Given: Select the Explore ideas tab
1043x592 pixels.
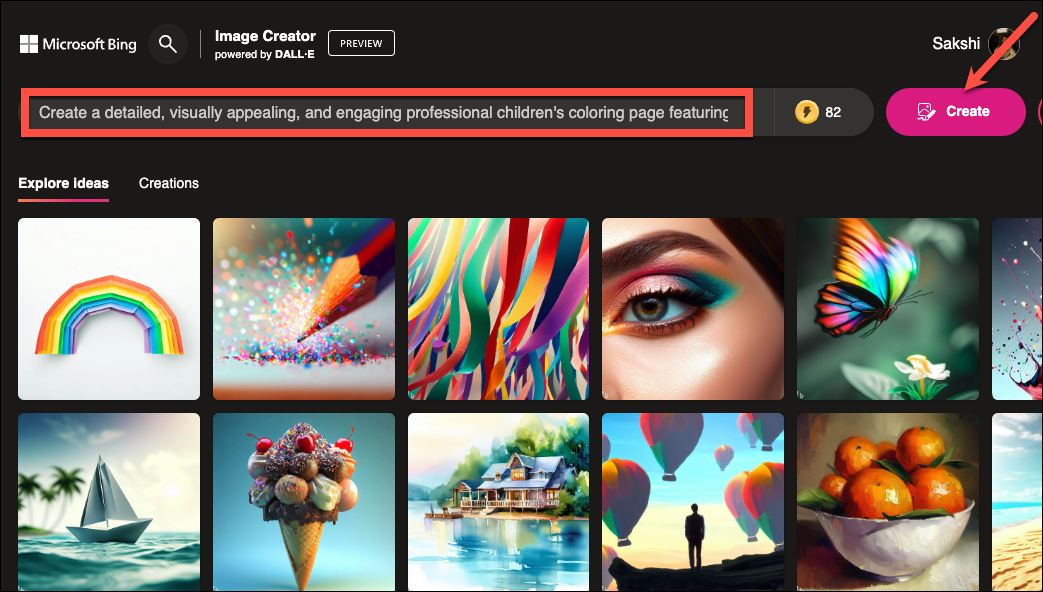Looking at the screenshot, I should 63,183.
